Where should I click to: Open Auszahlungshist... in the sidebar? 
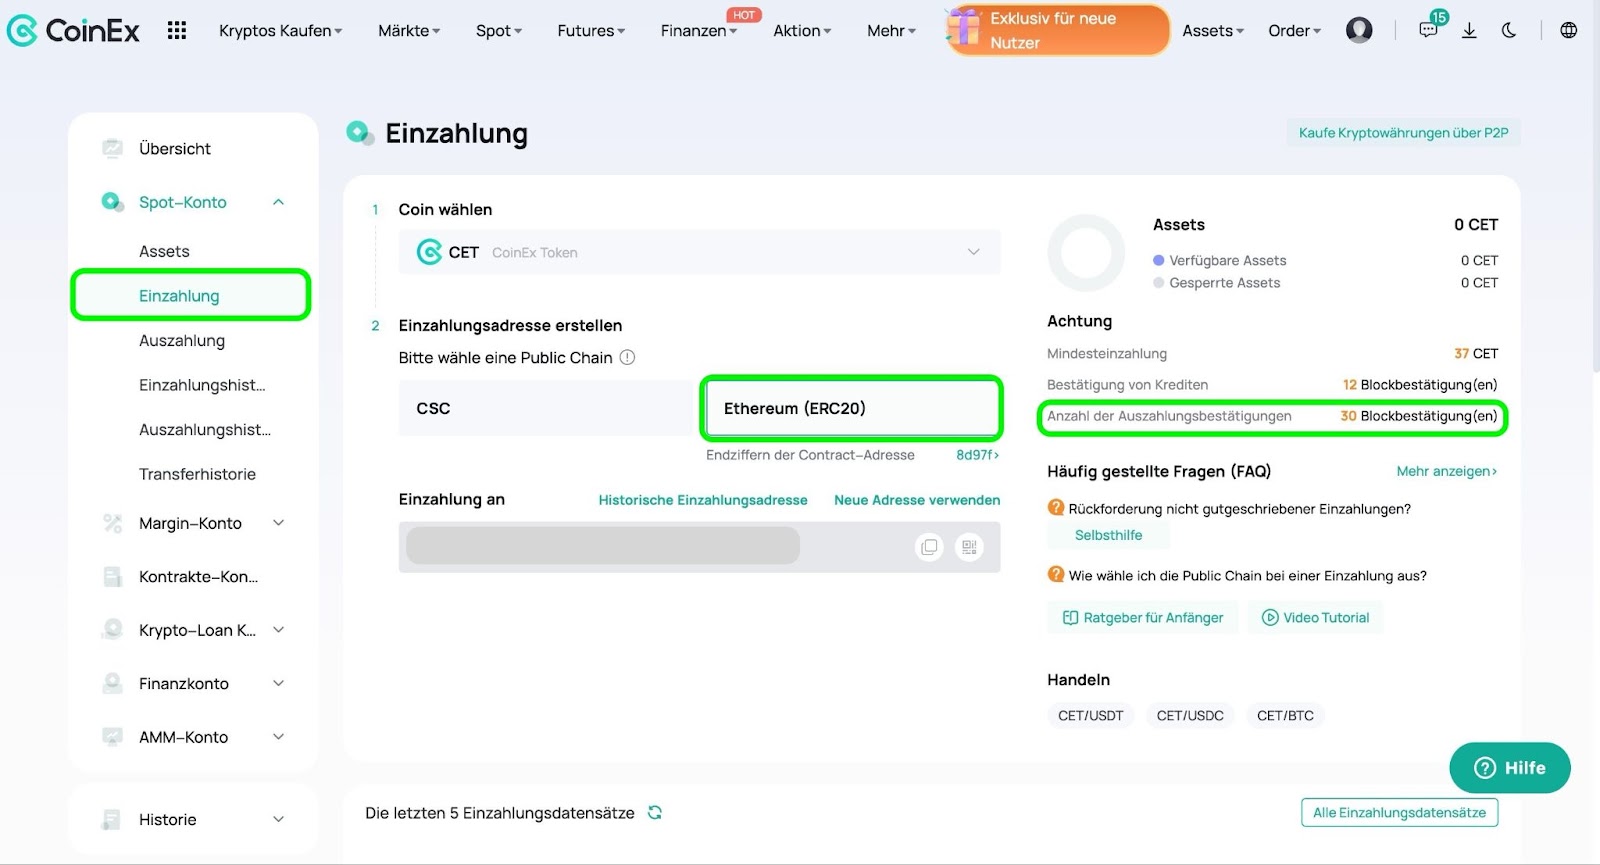(x=205, y=430)
